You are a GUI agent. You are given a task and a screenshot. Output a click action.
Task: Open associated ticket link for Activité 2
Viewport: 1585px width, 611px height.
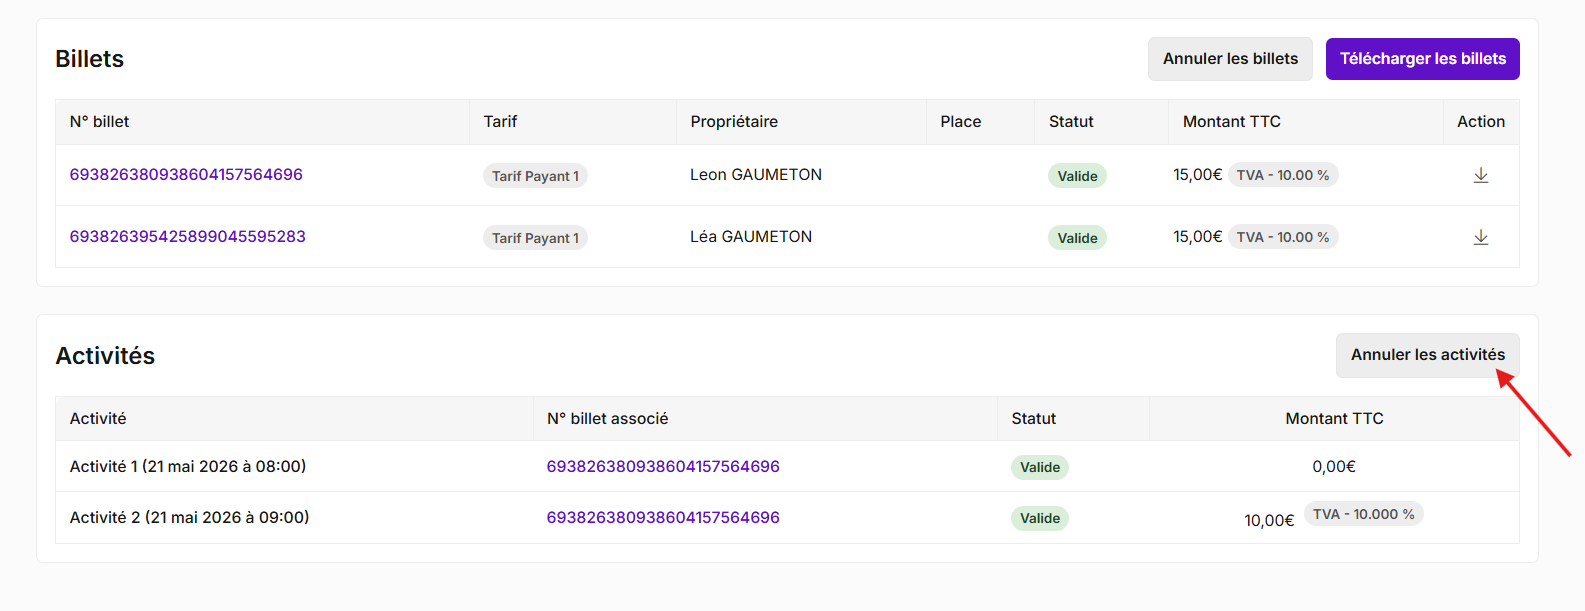(663, 518)
